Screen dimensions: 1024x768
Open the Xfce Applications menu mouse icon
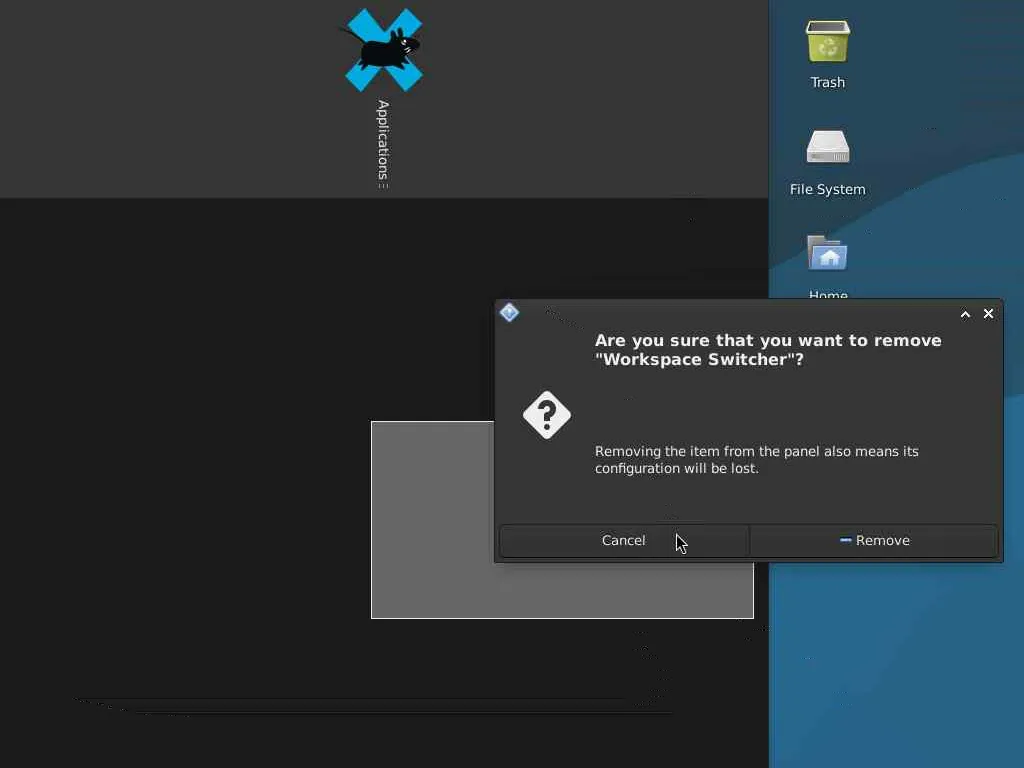click(383, 50)
